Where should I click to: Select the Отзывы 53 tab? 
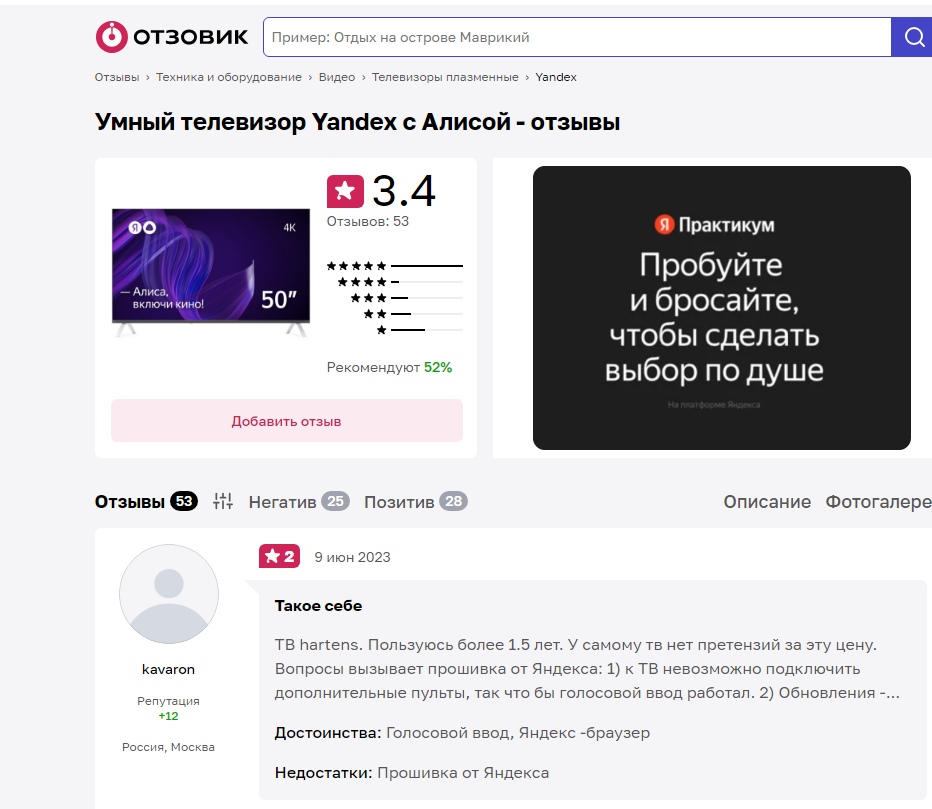click(146, 502)
